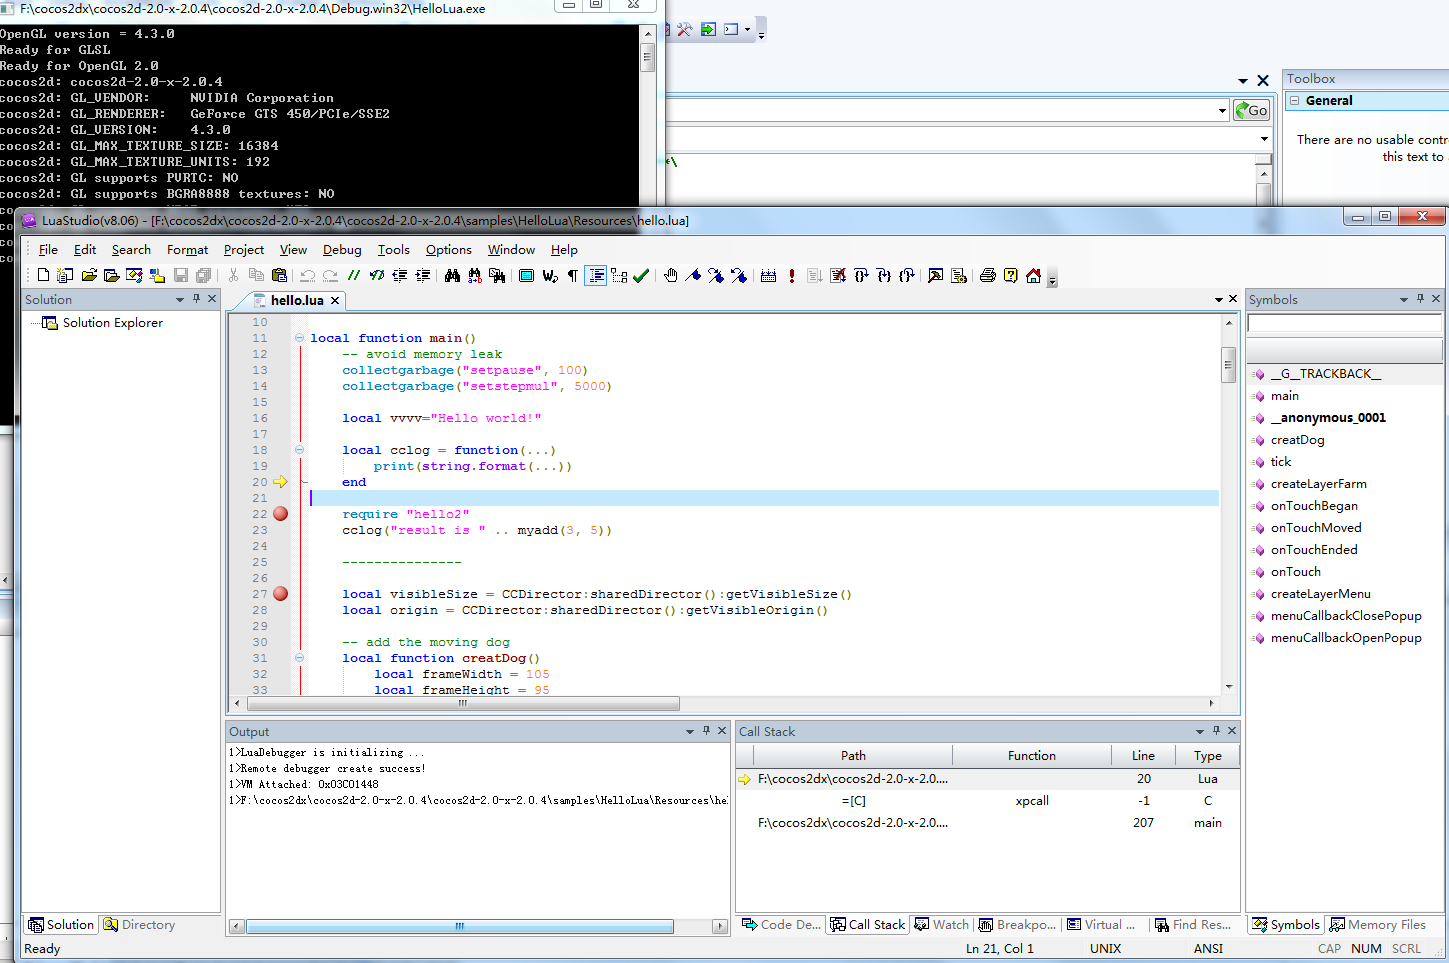Switch to the Watch tab
Viewport: 1449px width, 963px height.
942,925
